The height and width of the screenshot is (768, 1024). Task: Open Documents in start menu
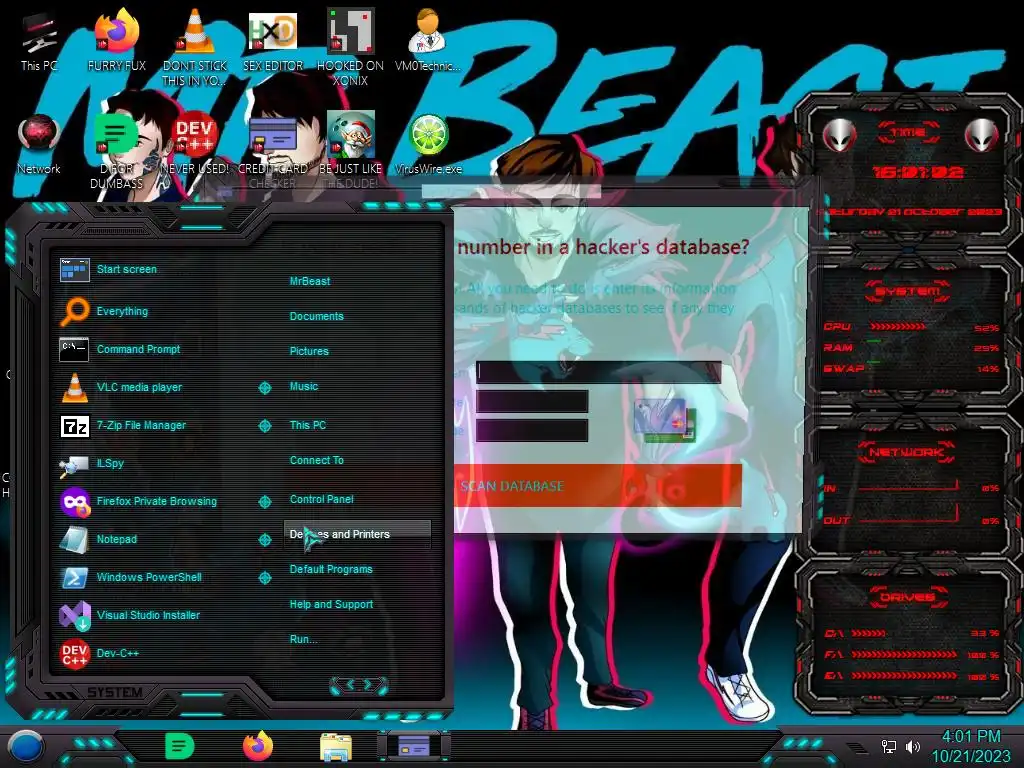(316, 316)
